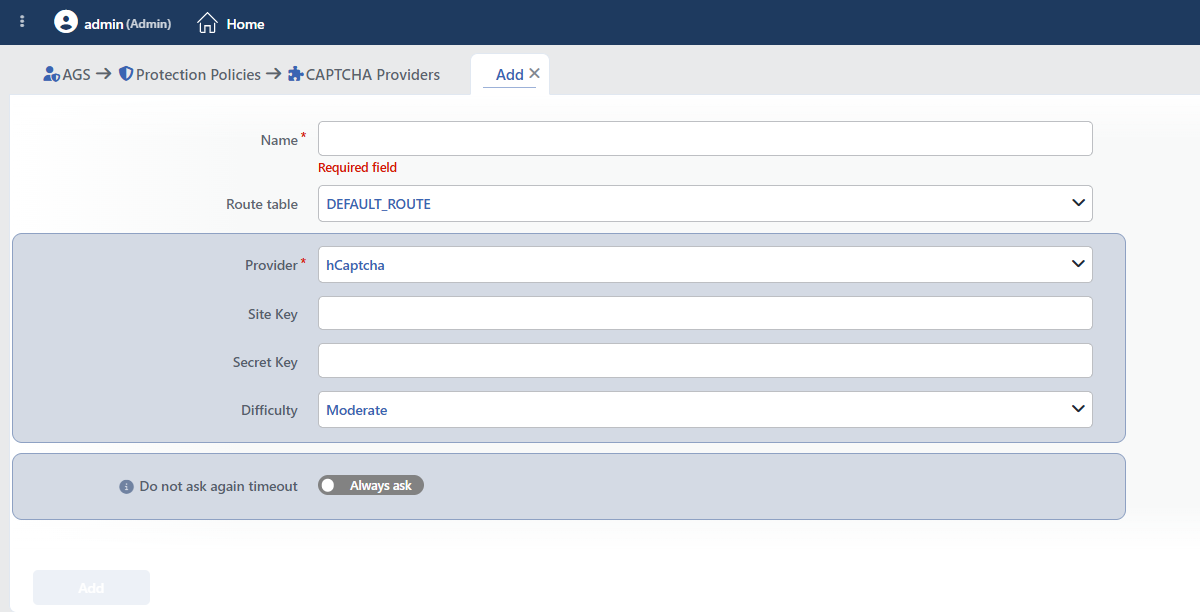Viewport: 1200px width, 612px height.
Task: Close the Add tab
Action: click(x=534, y=73)
